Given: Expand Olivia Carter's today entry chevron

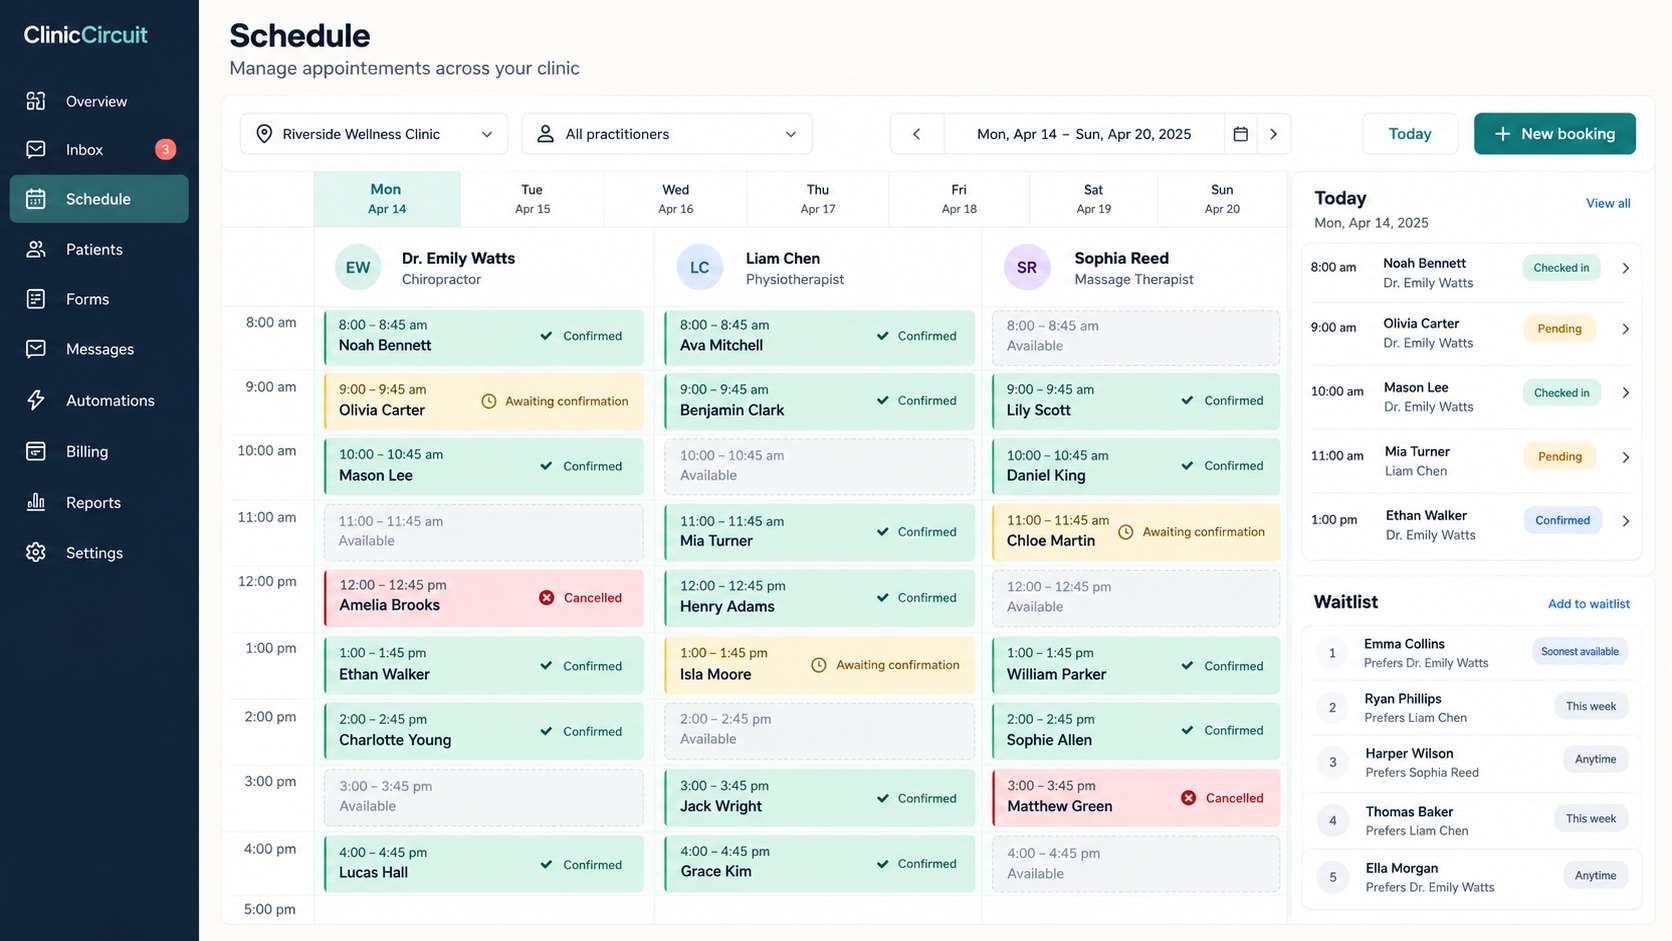Looking at the screenshot, I should [1625, 329].
